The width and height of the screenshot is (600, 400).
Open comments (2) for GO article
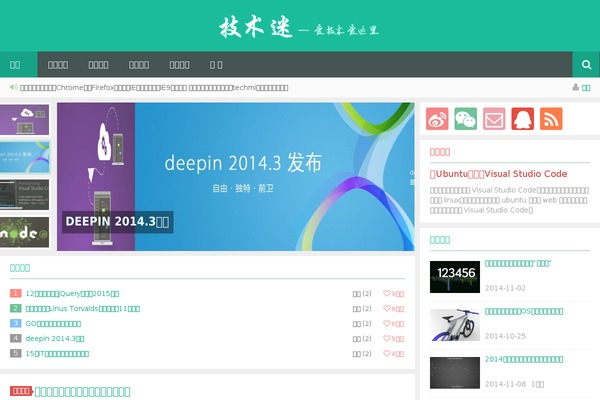(362, 323)
